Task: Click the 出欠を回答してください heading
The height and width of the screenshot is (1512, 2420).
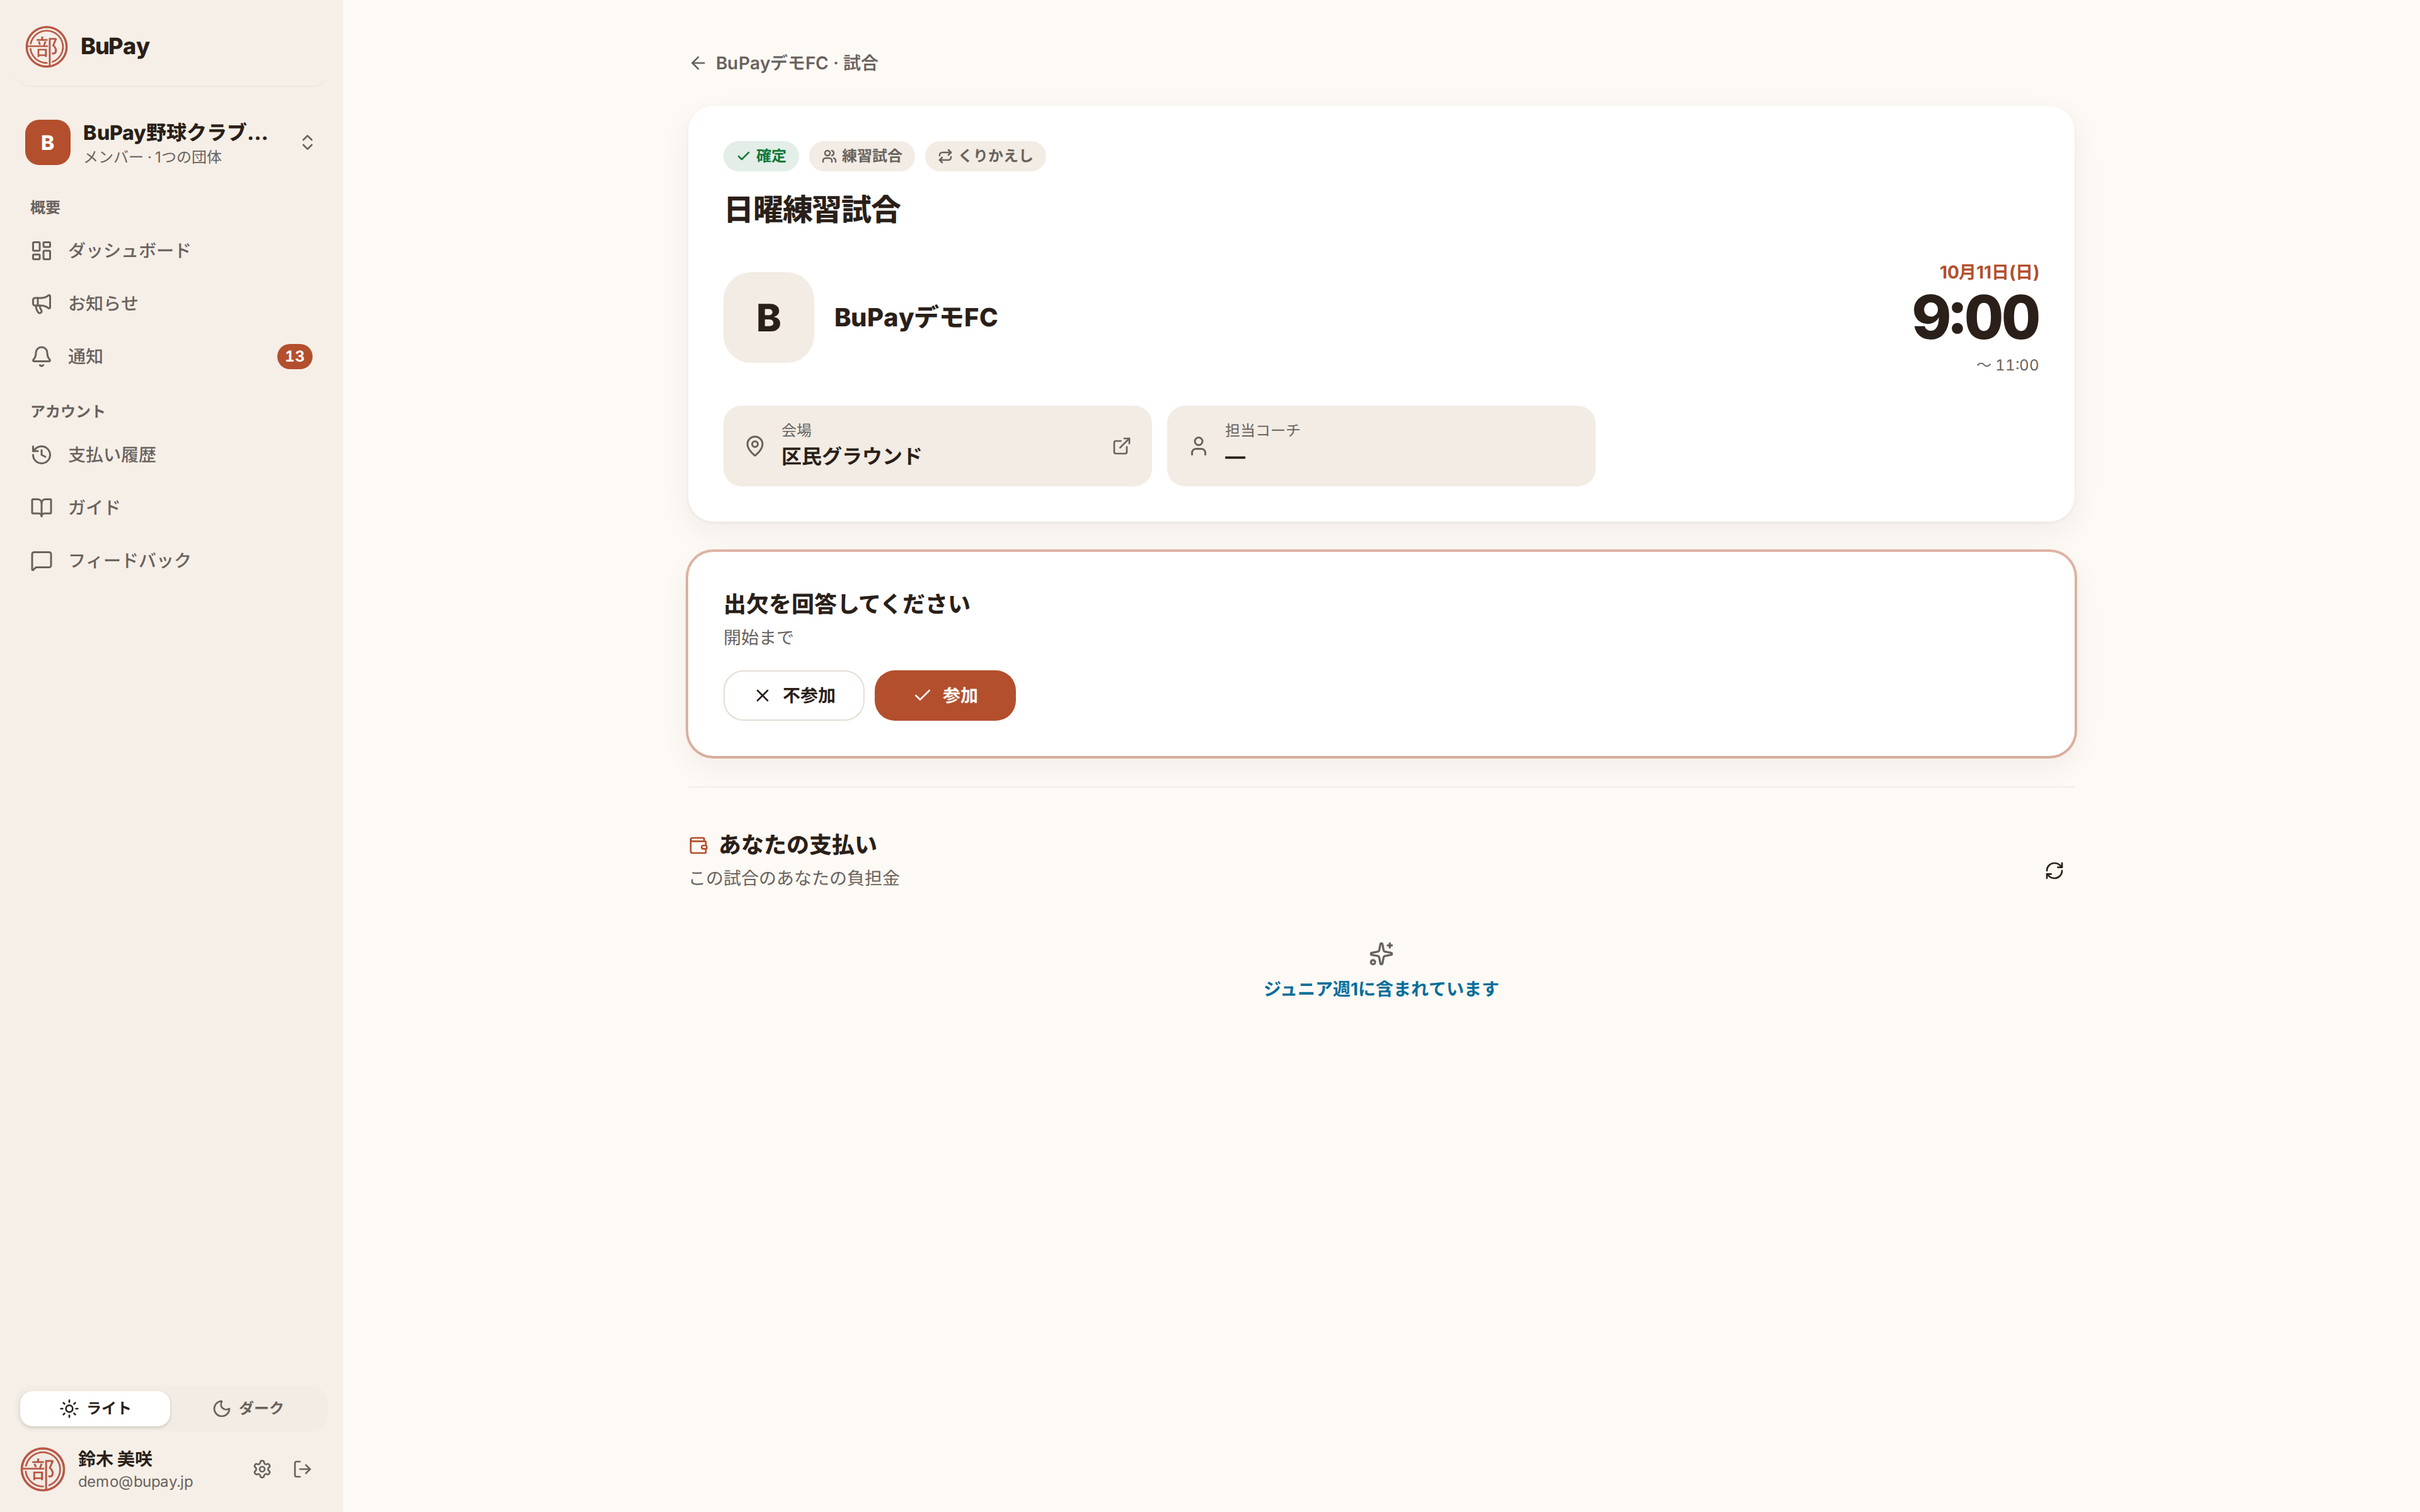Action: [x=847, y=604]
